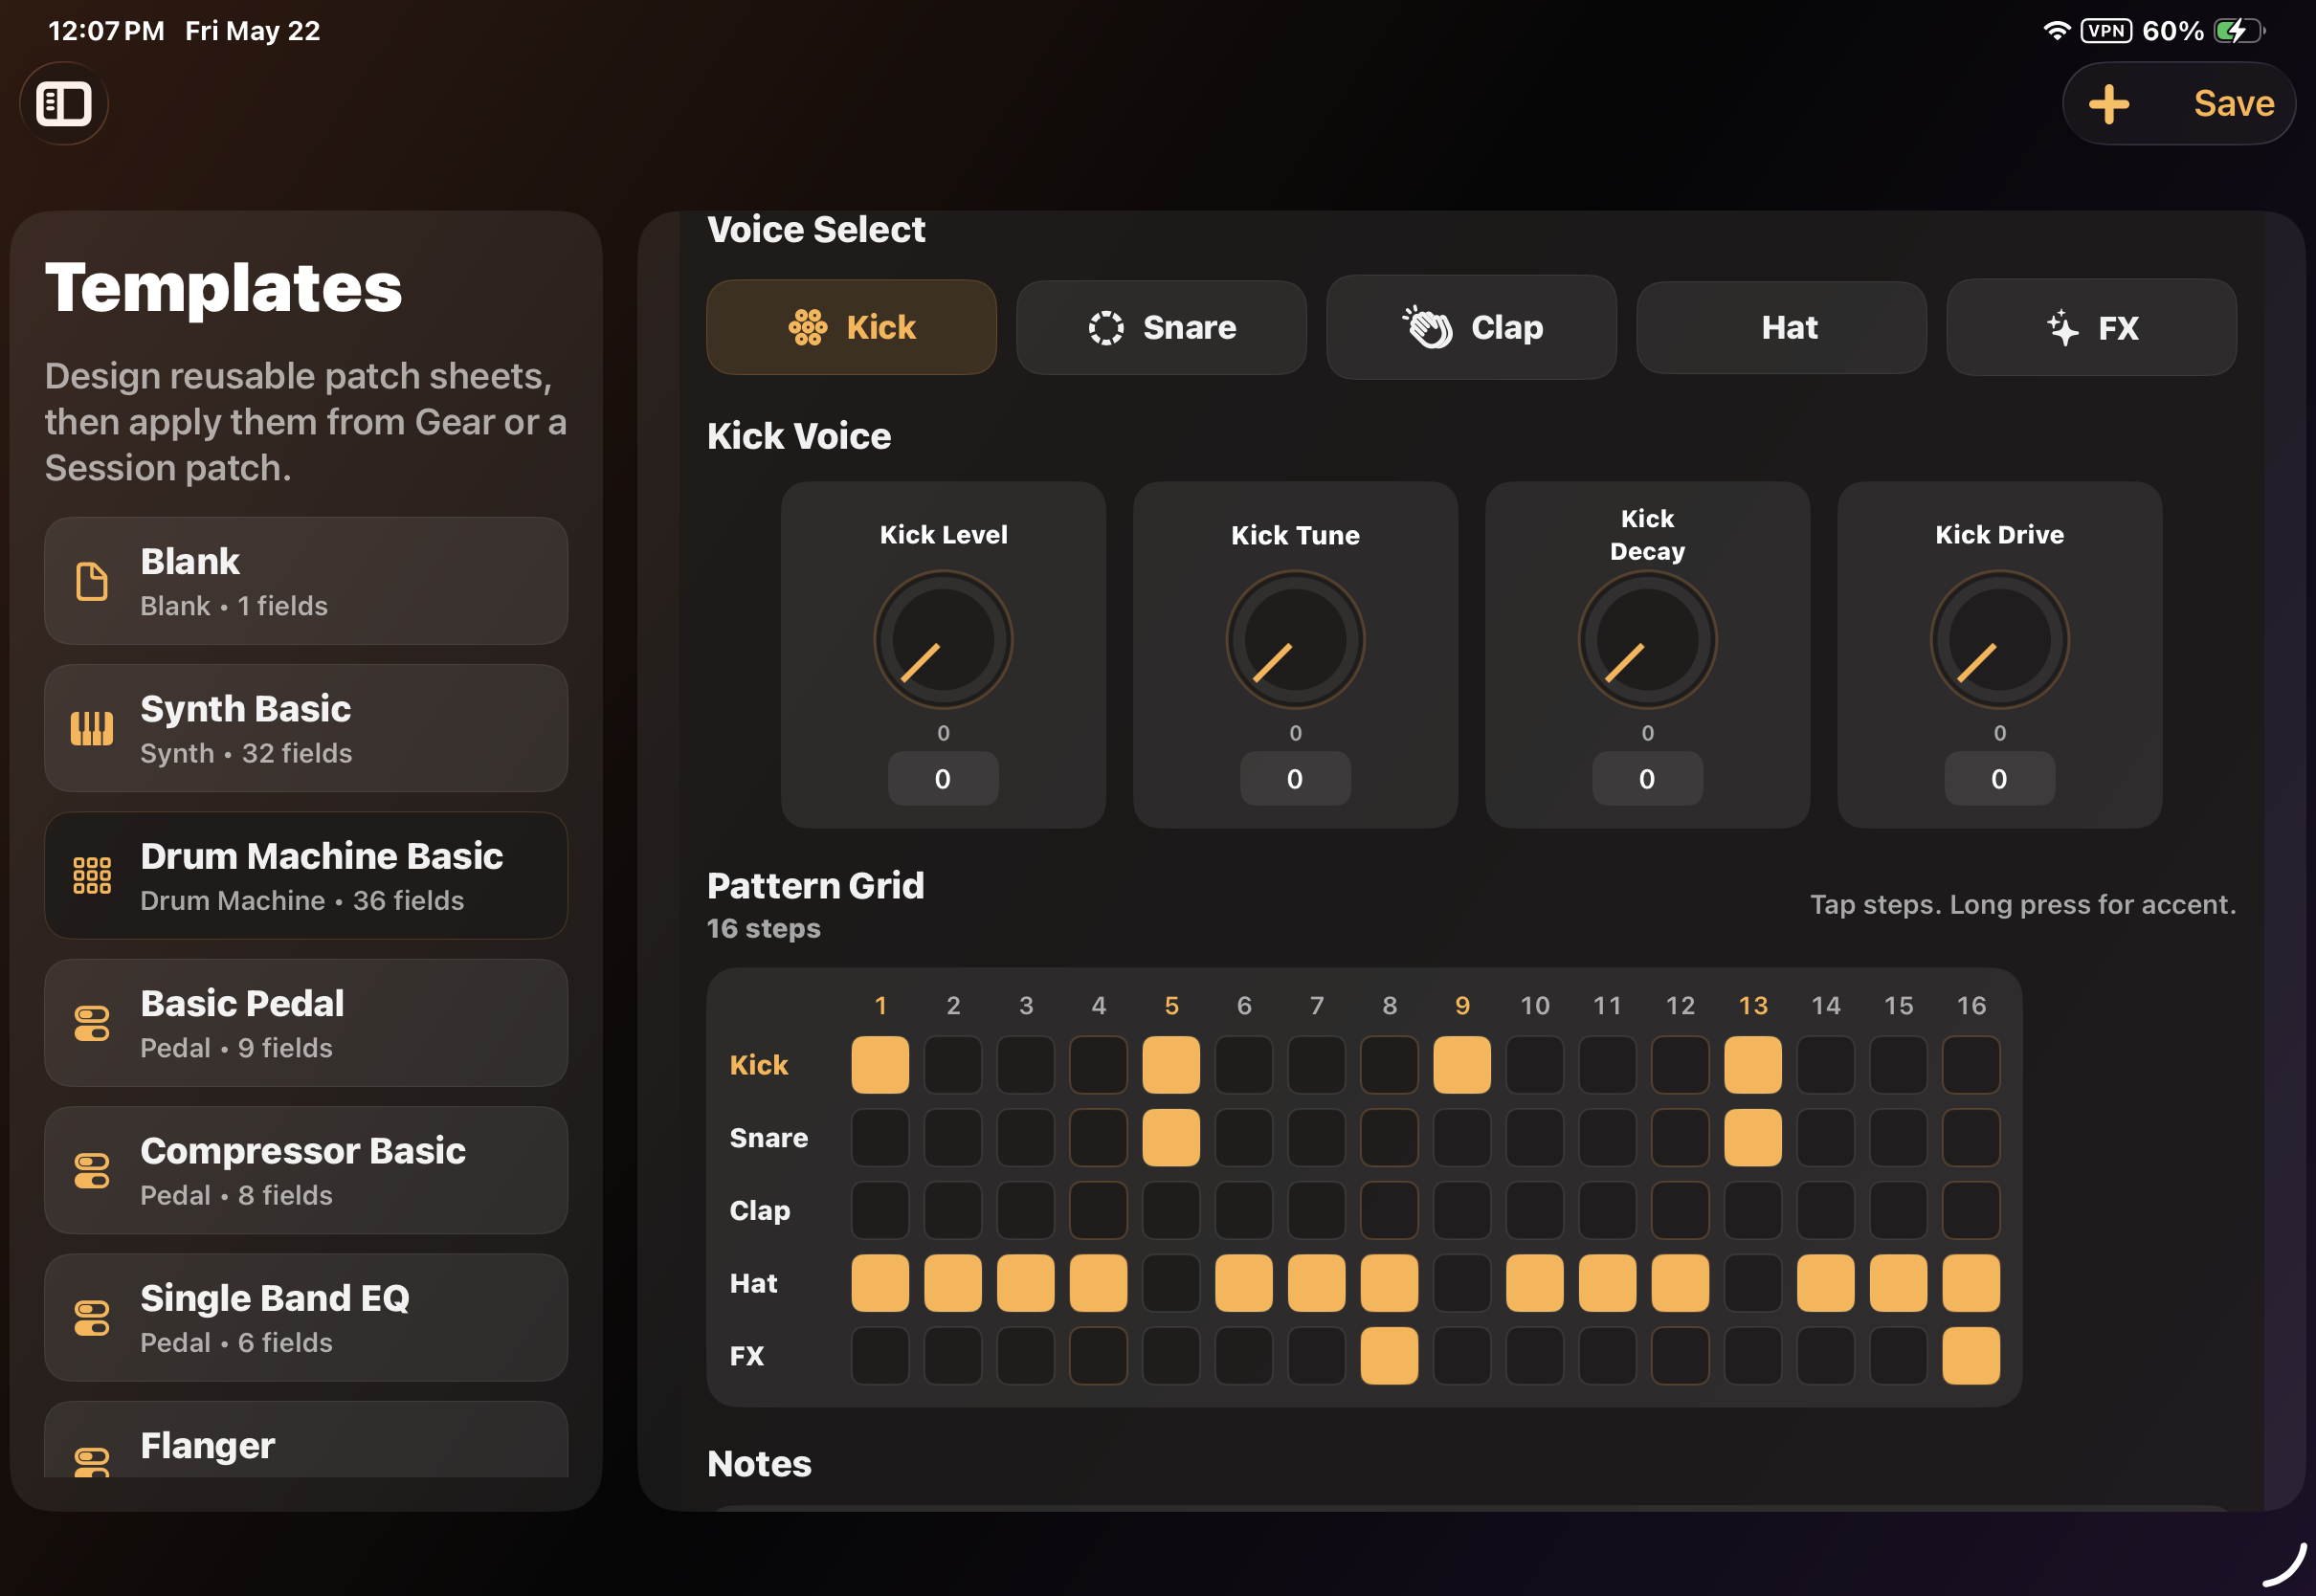
Task: Toggle the sidebar panel icon
Action: (64, 104)
